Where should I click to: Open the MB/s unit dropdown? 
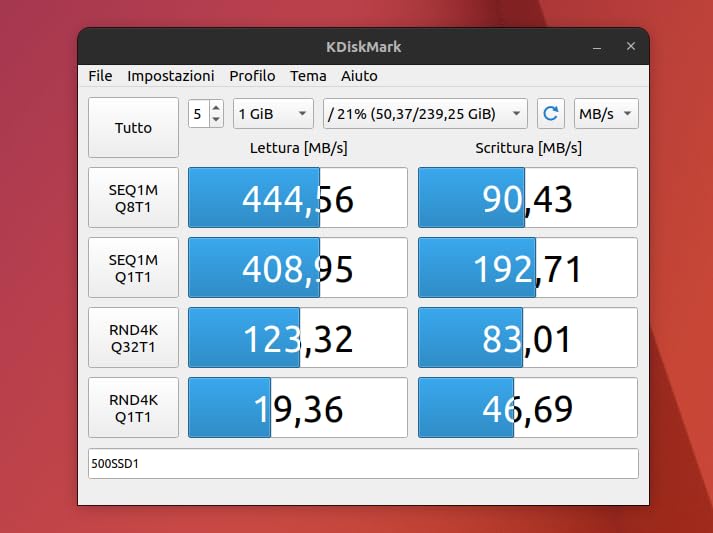coord(606,114)
